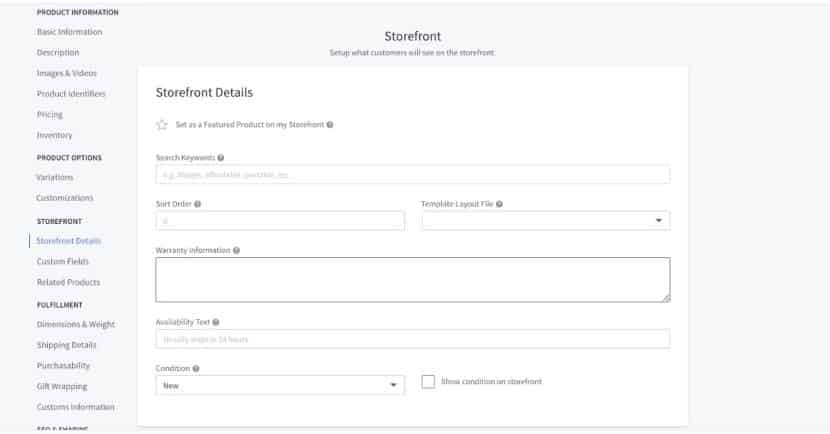Open Custom Fields in sidebar

coord(62,261)
